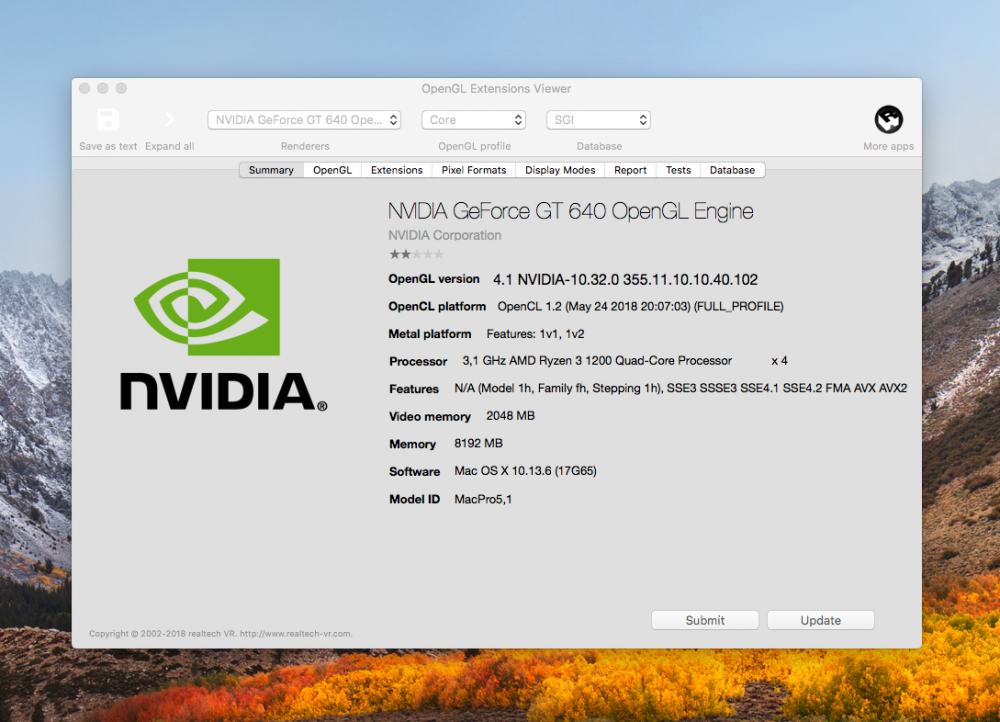The image size is (1000, 722).
Task: Click the OpenCL 1.2 platform value
Action: 640,306
